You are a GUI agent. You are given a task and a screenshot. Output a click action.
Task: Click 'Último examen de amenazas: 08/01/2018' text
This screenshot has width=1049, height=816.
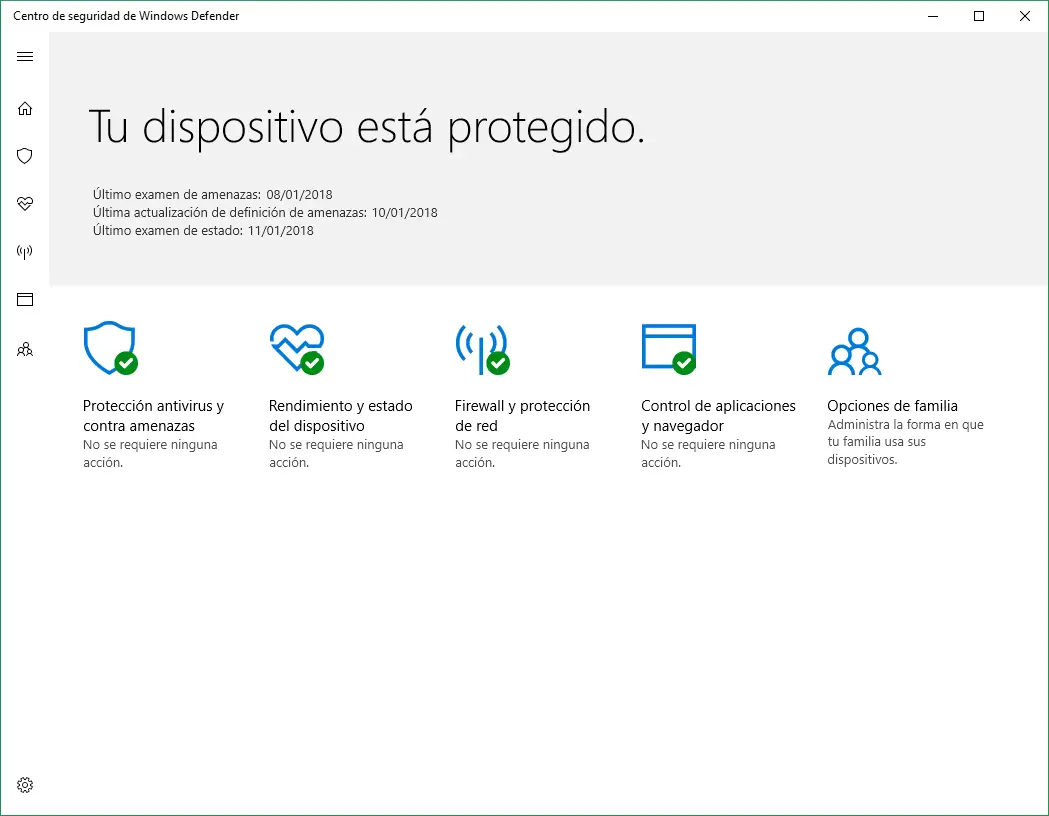pyautogui.click(x=213, y=195)
